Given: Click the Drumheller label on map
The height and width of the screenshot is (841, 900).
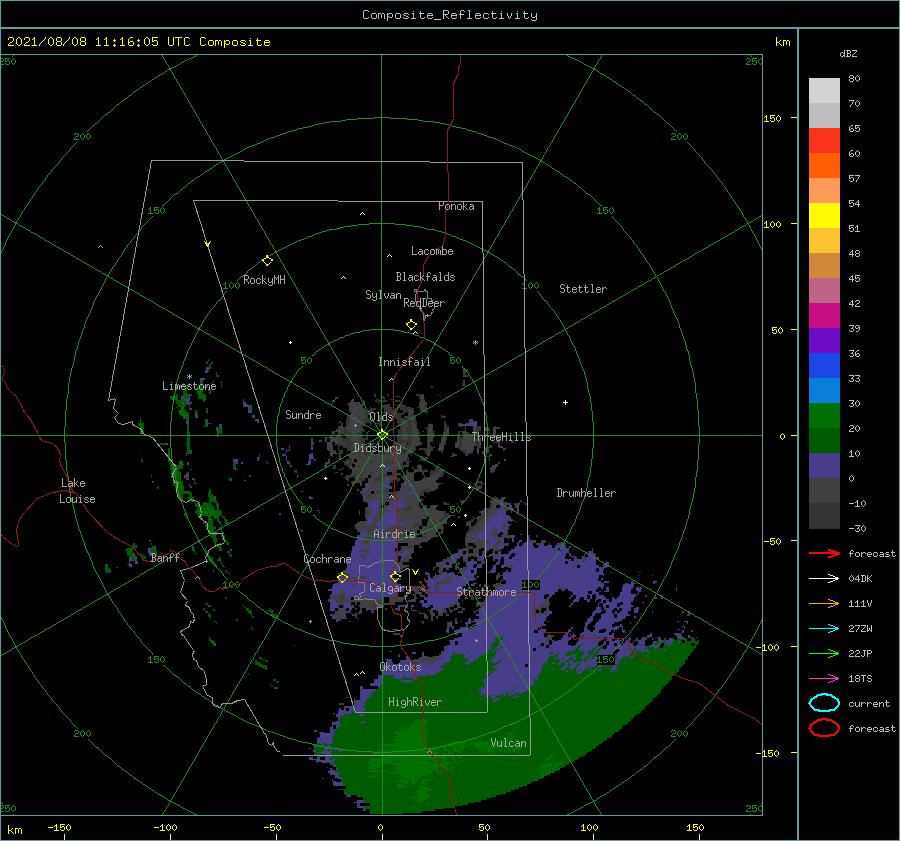Looking at the screenshot, I should pos(586,493).
